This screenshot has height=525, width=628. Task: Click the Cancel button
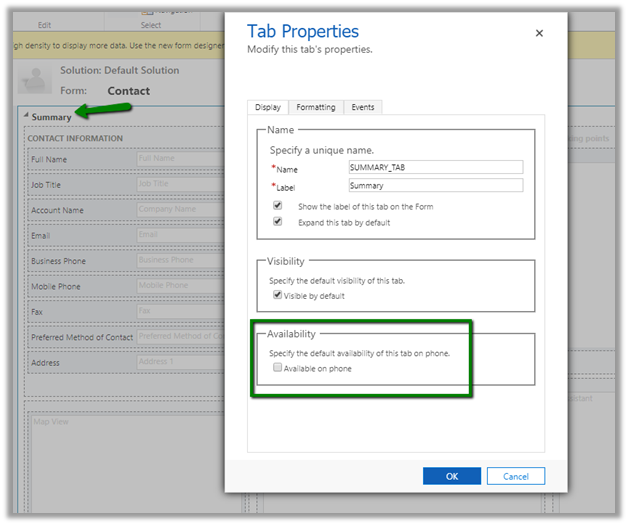pos(516,476)
